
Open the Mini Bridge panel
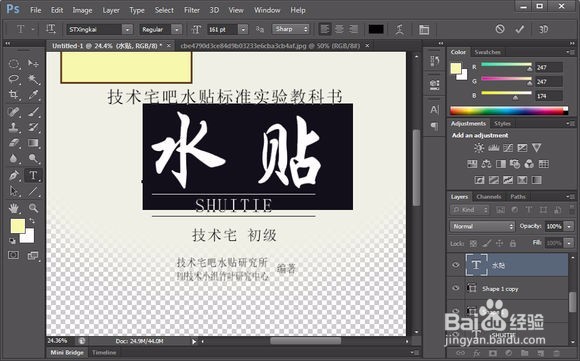pyautogui.click(x=67, y=352)
